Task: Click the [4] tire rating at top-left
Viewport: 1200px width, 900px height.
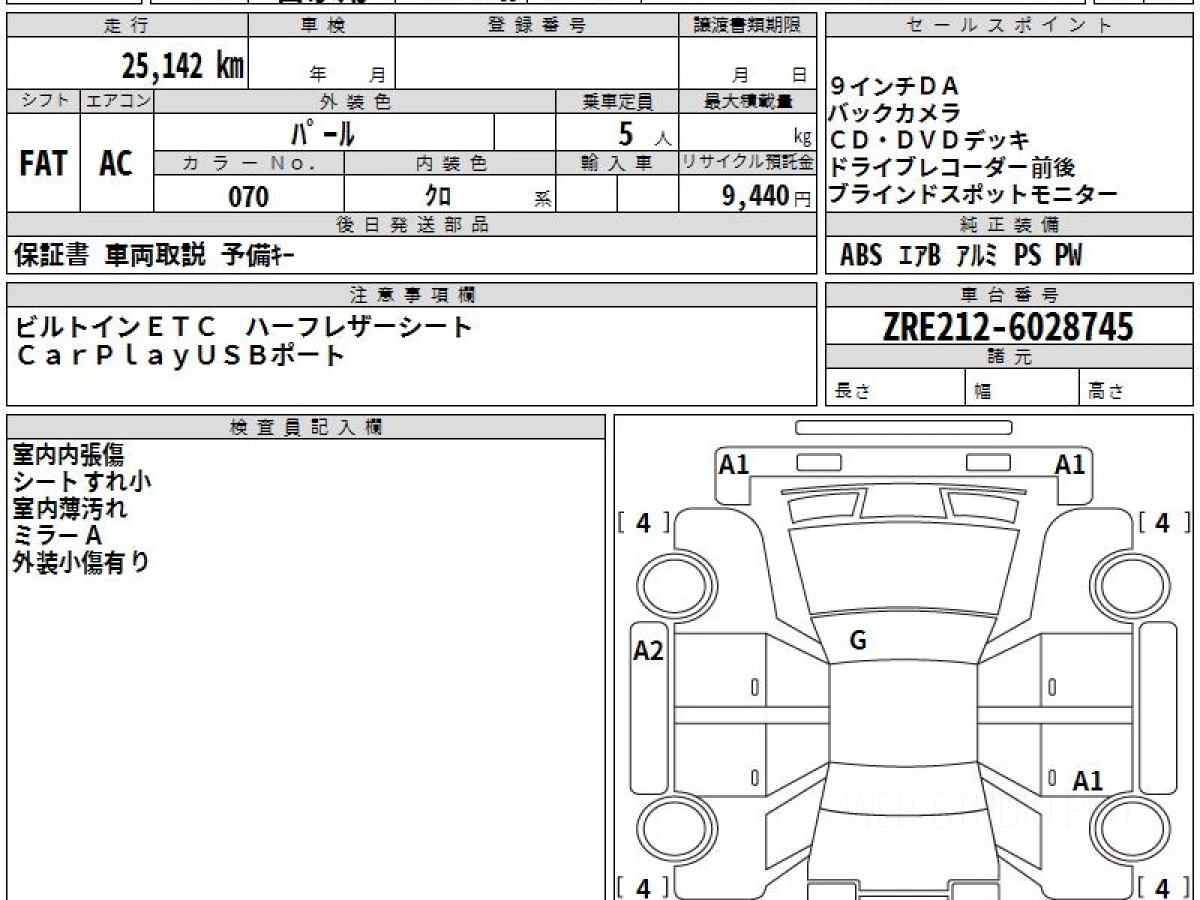Action: tap(643, 522)
